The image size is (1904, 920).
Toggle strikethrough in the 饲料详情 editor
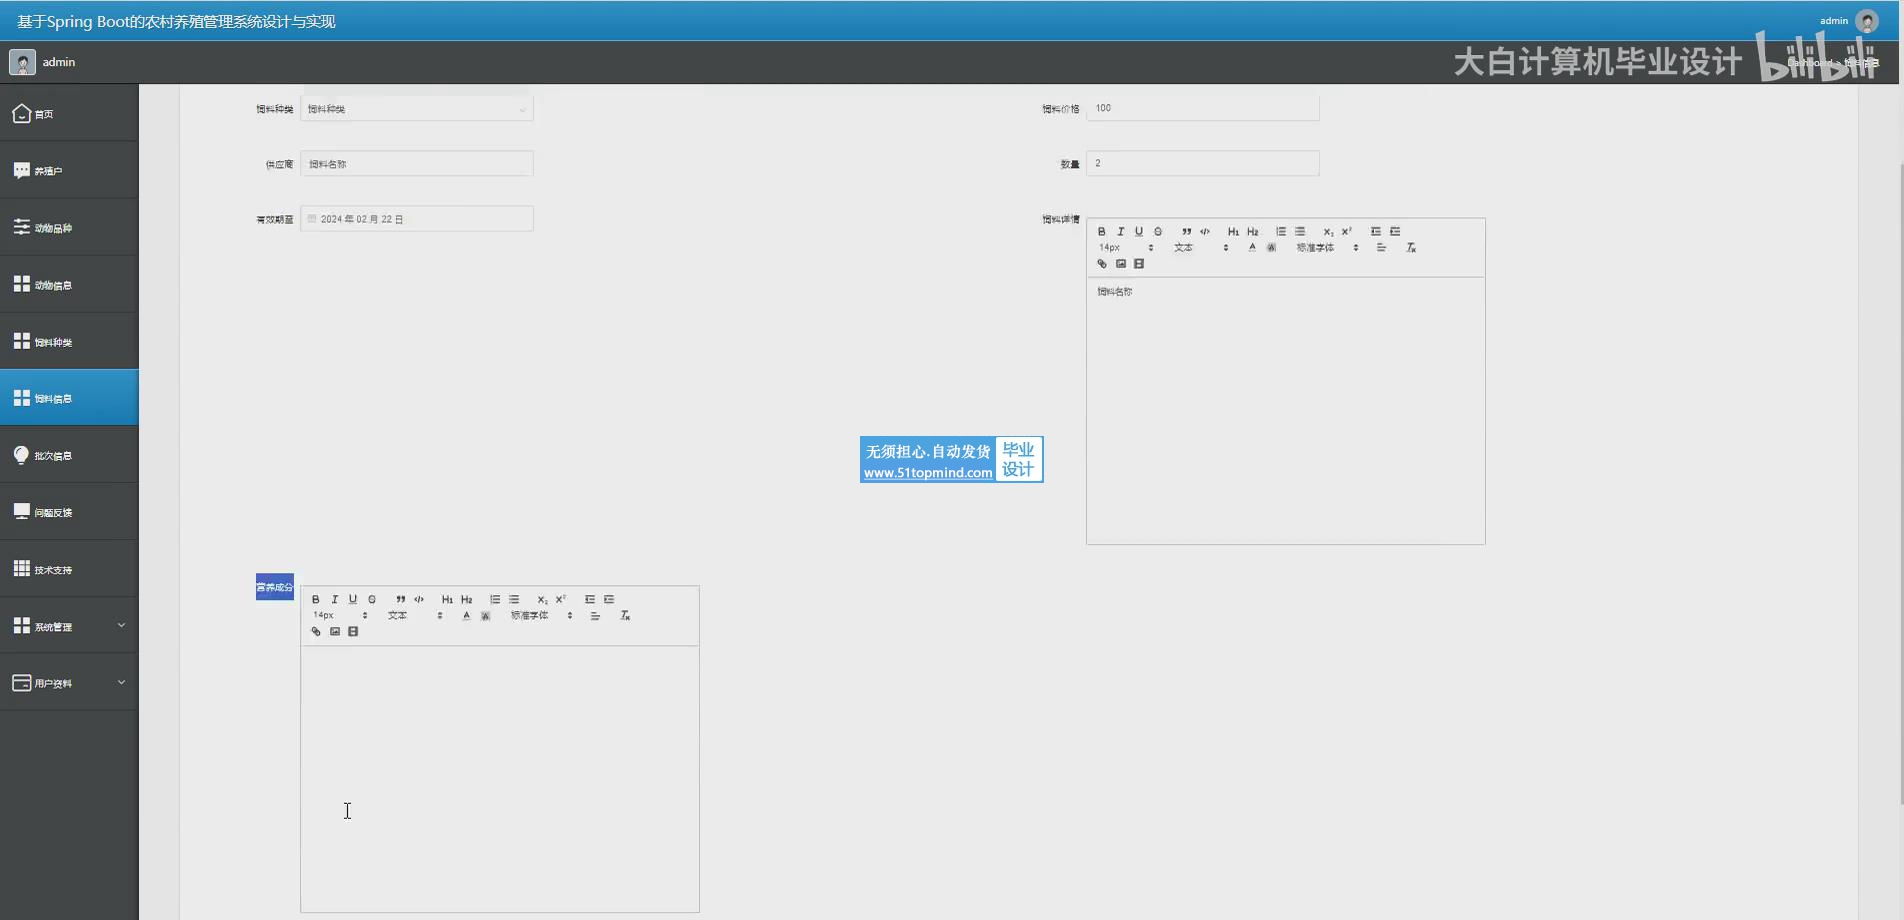tap(1158, 232)
